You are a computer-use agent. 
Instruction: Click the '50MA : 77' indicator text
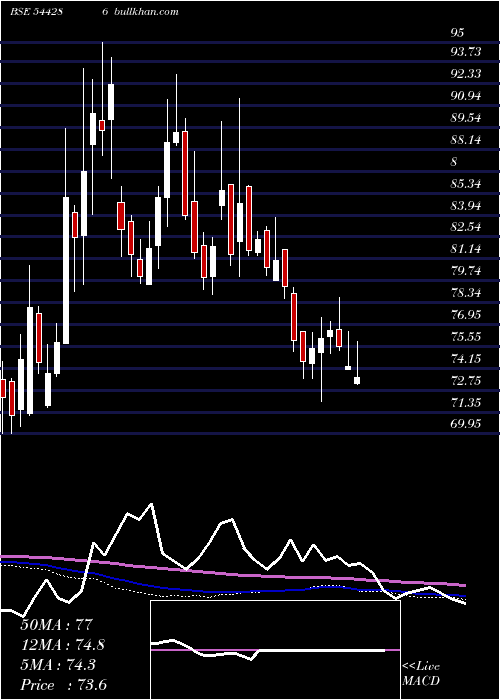pos(56,625)
